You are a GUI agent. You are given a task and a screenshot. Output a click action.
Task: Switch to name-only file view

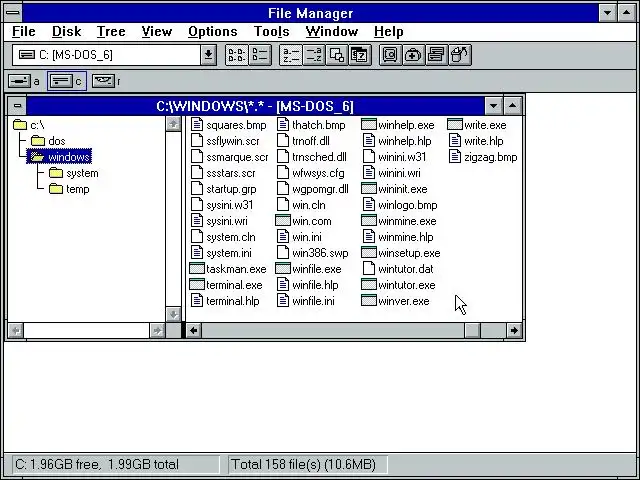coord(237,55)
